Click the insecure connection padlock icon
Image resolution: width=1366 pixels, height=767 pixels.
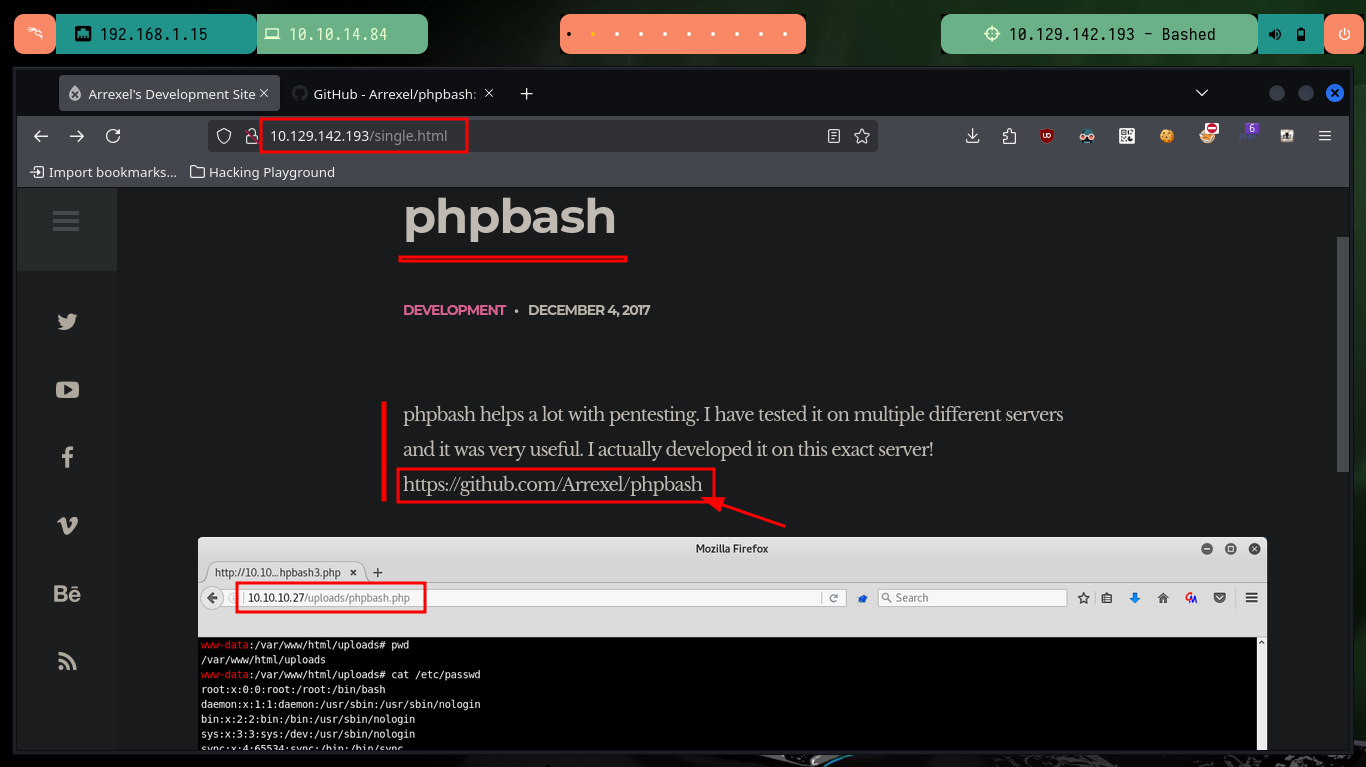point(251,136)
